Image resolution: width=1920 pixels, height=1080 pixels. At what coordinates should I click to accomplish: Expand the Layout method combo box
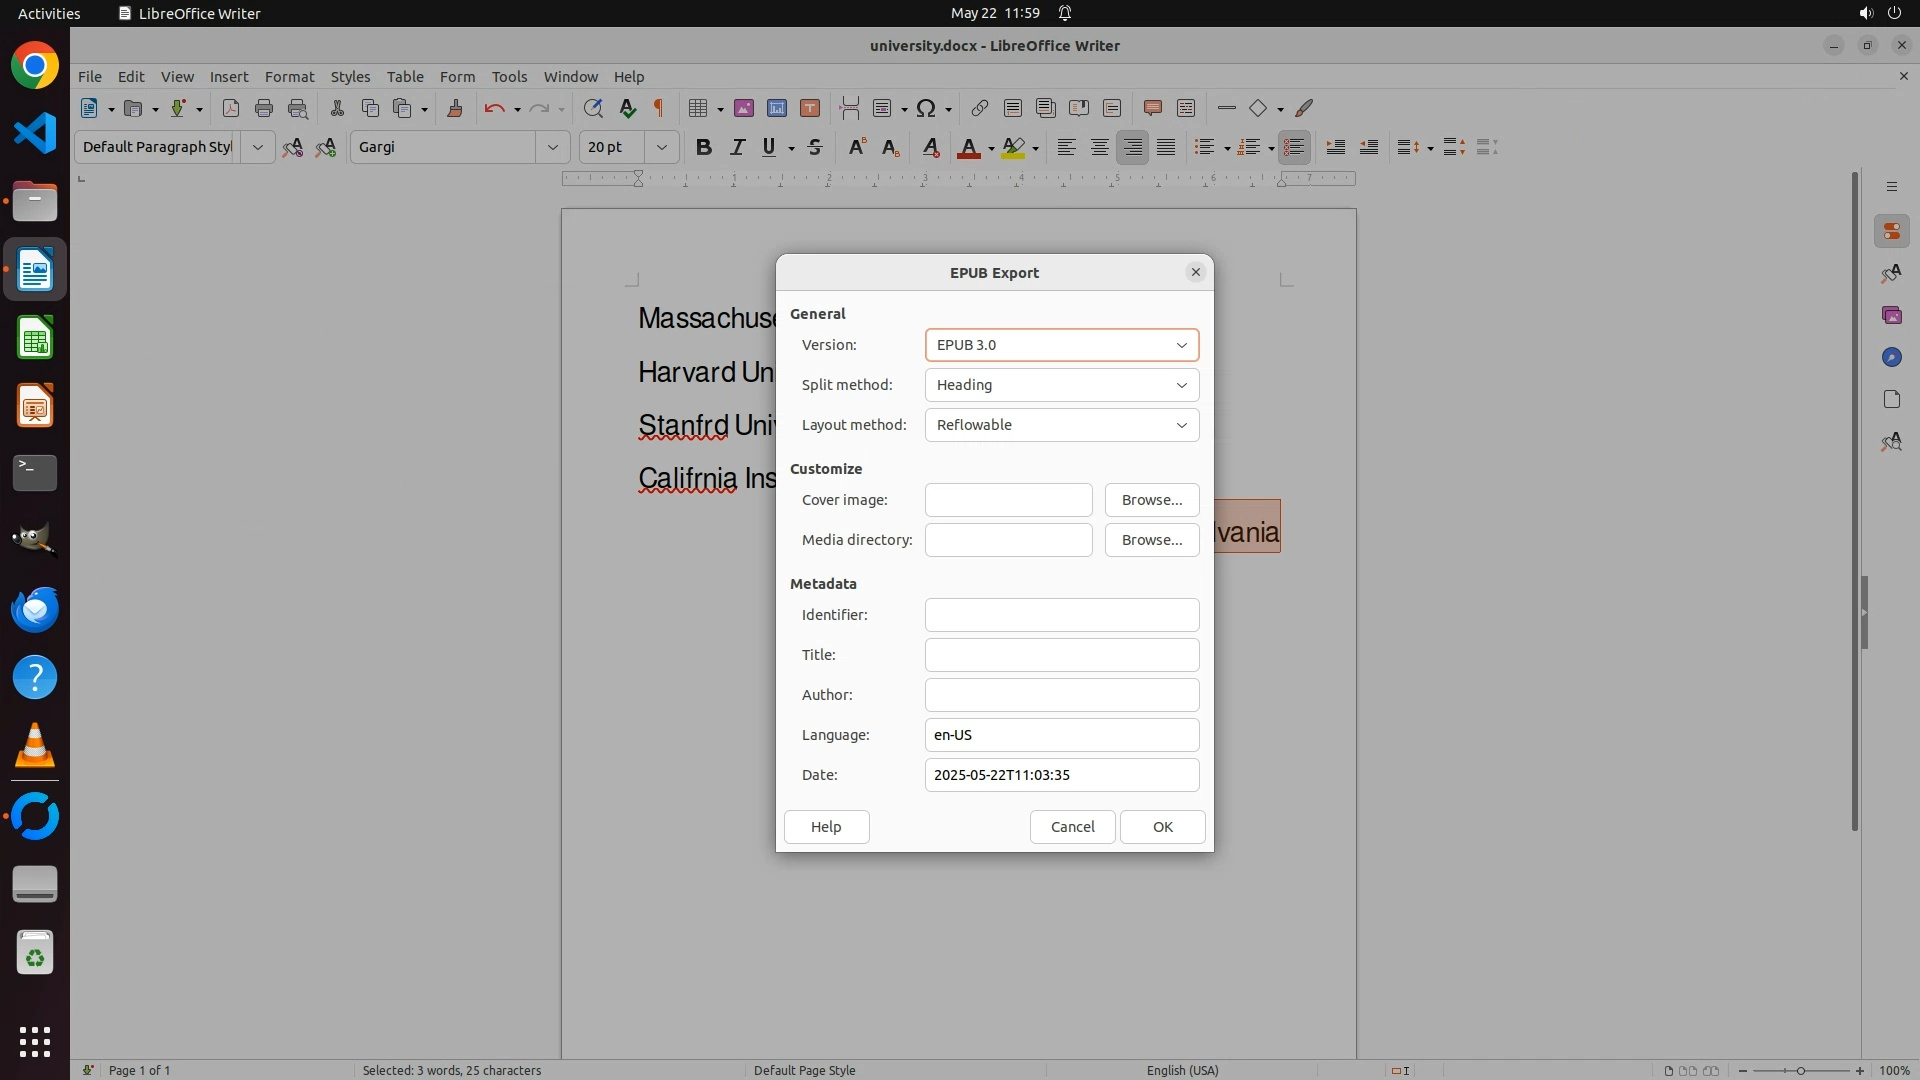[1061, 425]
